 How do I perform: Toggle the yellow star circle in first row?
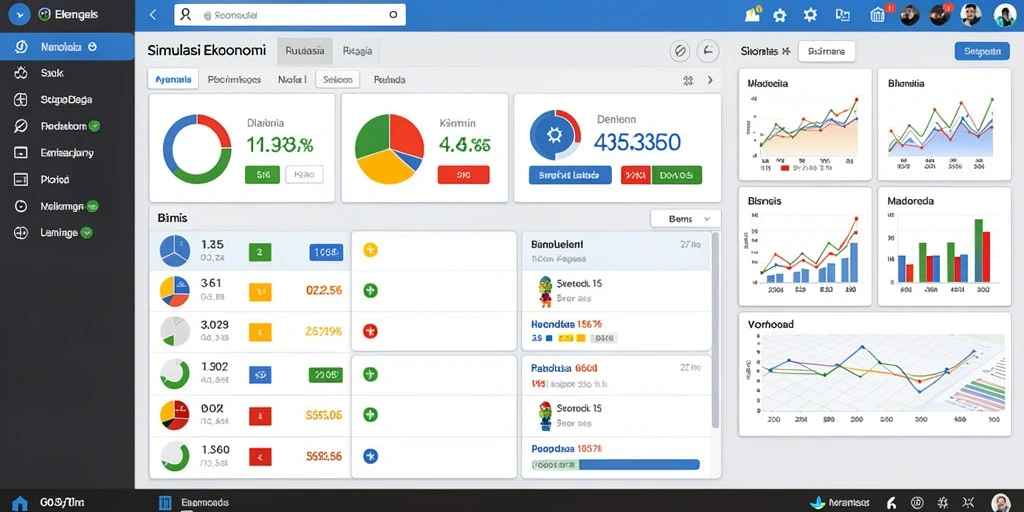point(370,249)
